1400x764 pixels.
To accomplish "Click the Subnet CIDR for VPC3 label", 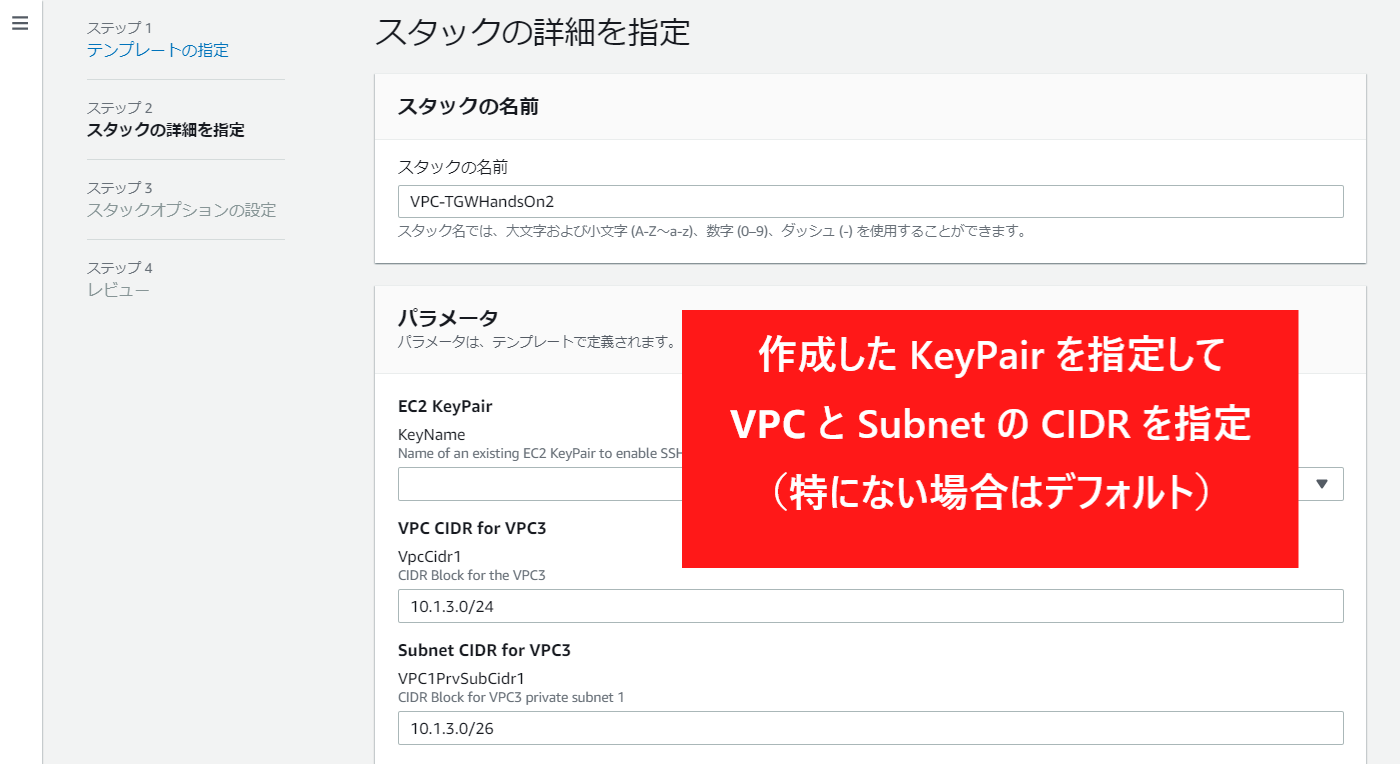I will [x=484, y=650].
